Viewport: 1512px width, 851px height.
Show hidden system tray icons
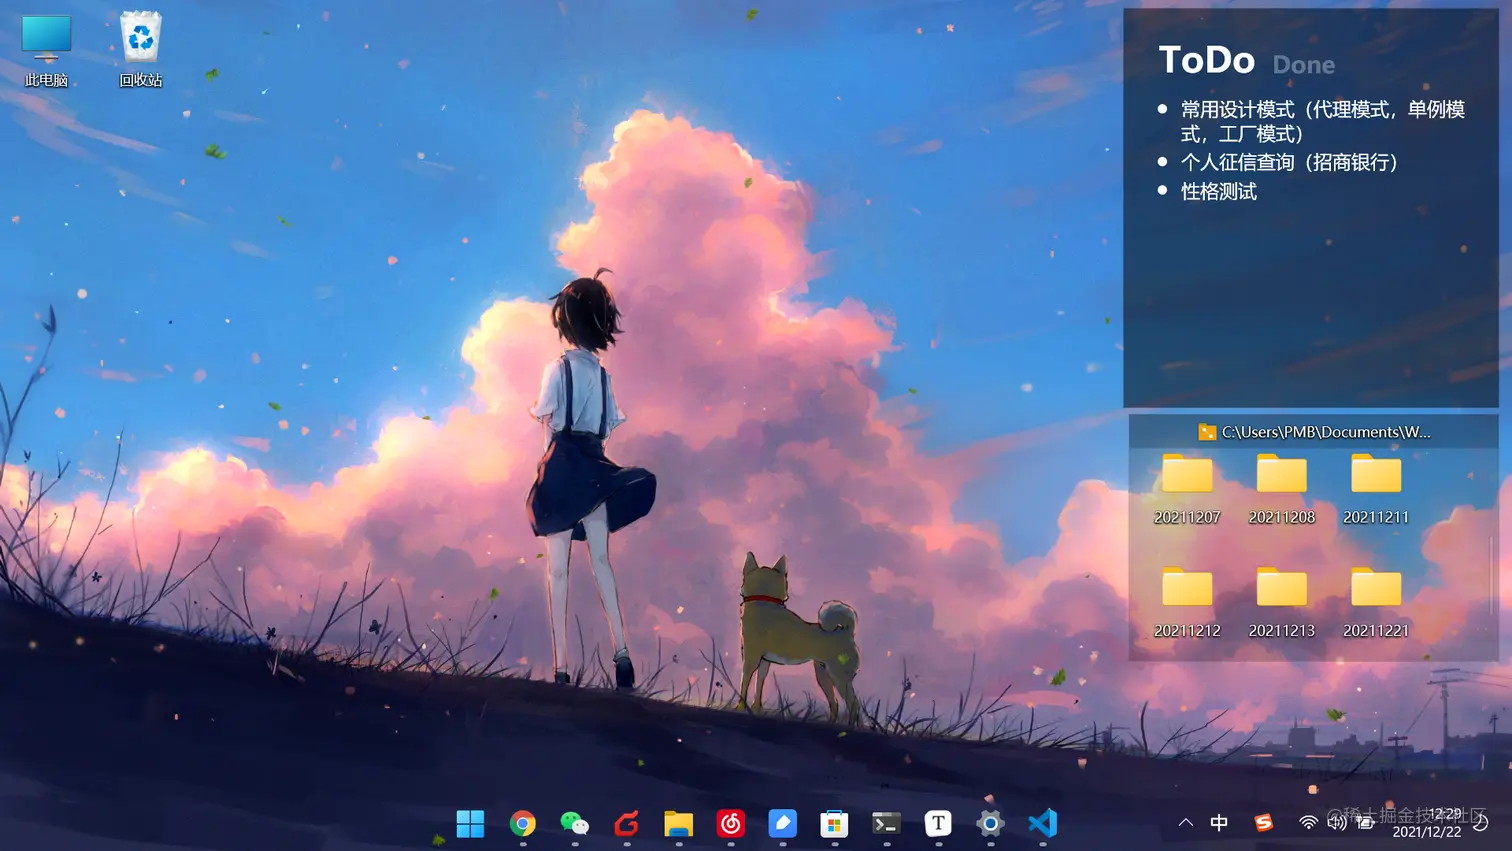point(1186,823)
